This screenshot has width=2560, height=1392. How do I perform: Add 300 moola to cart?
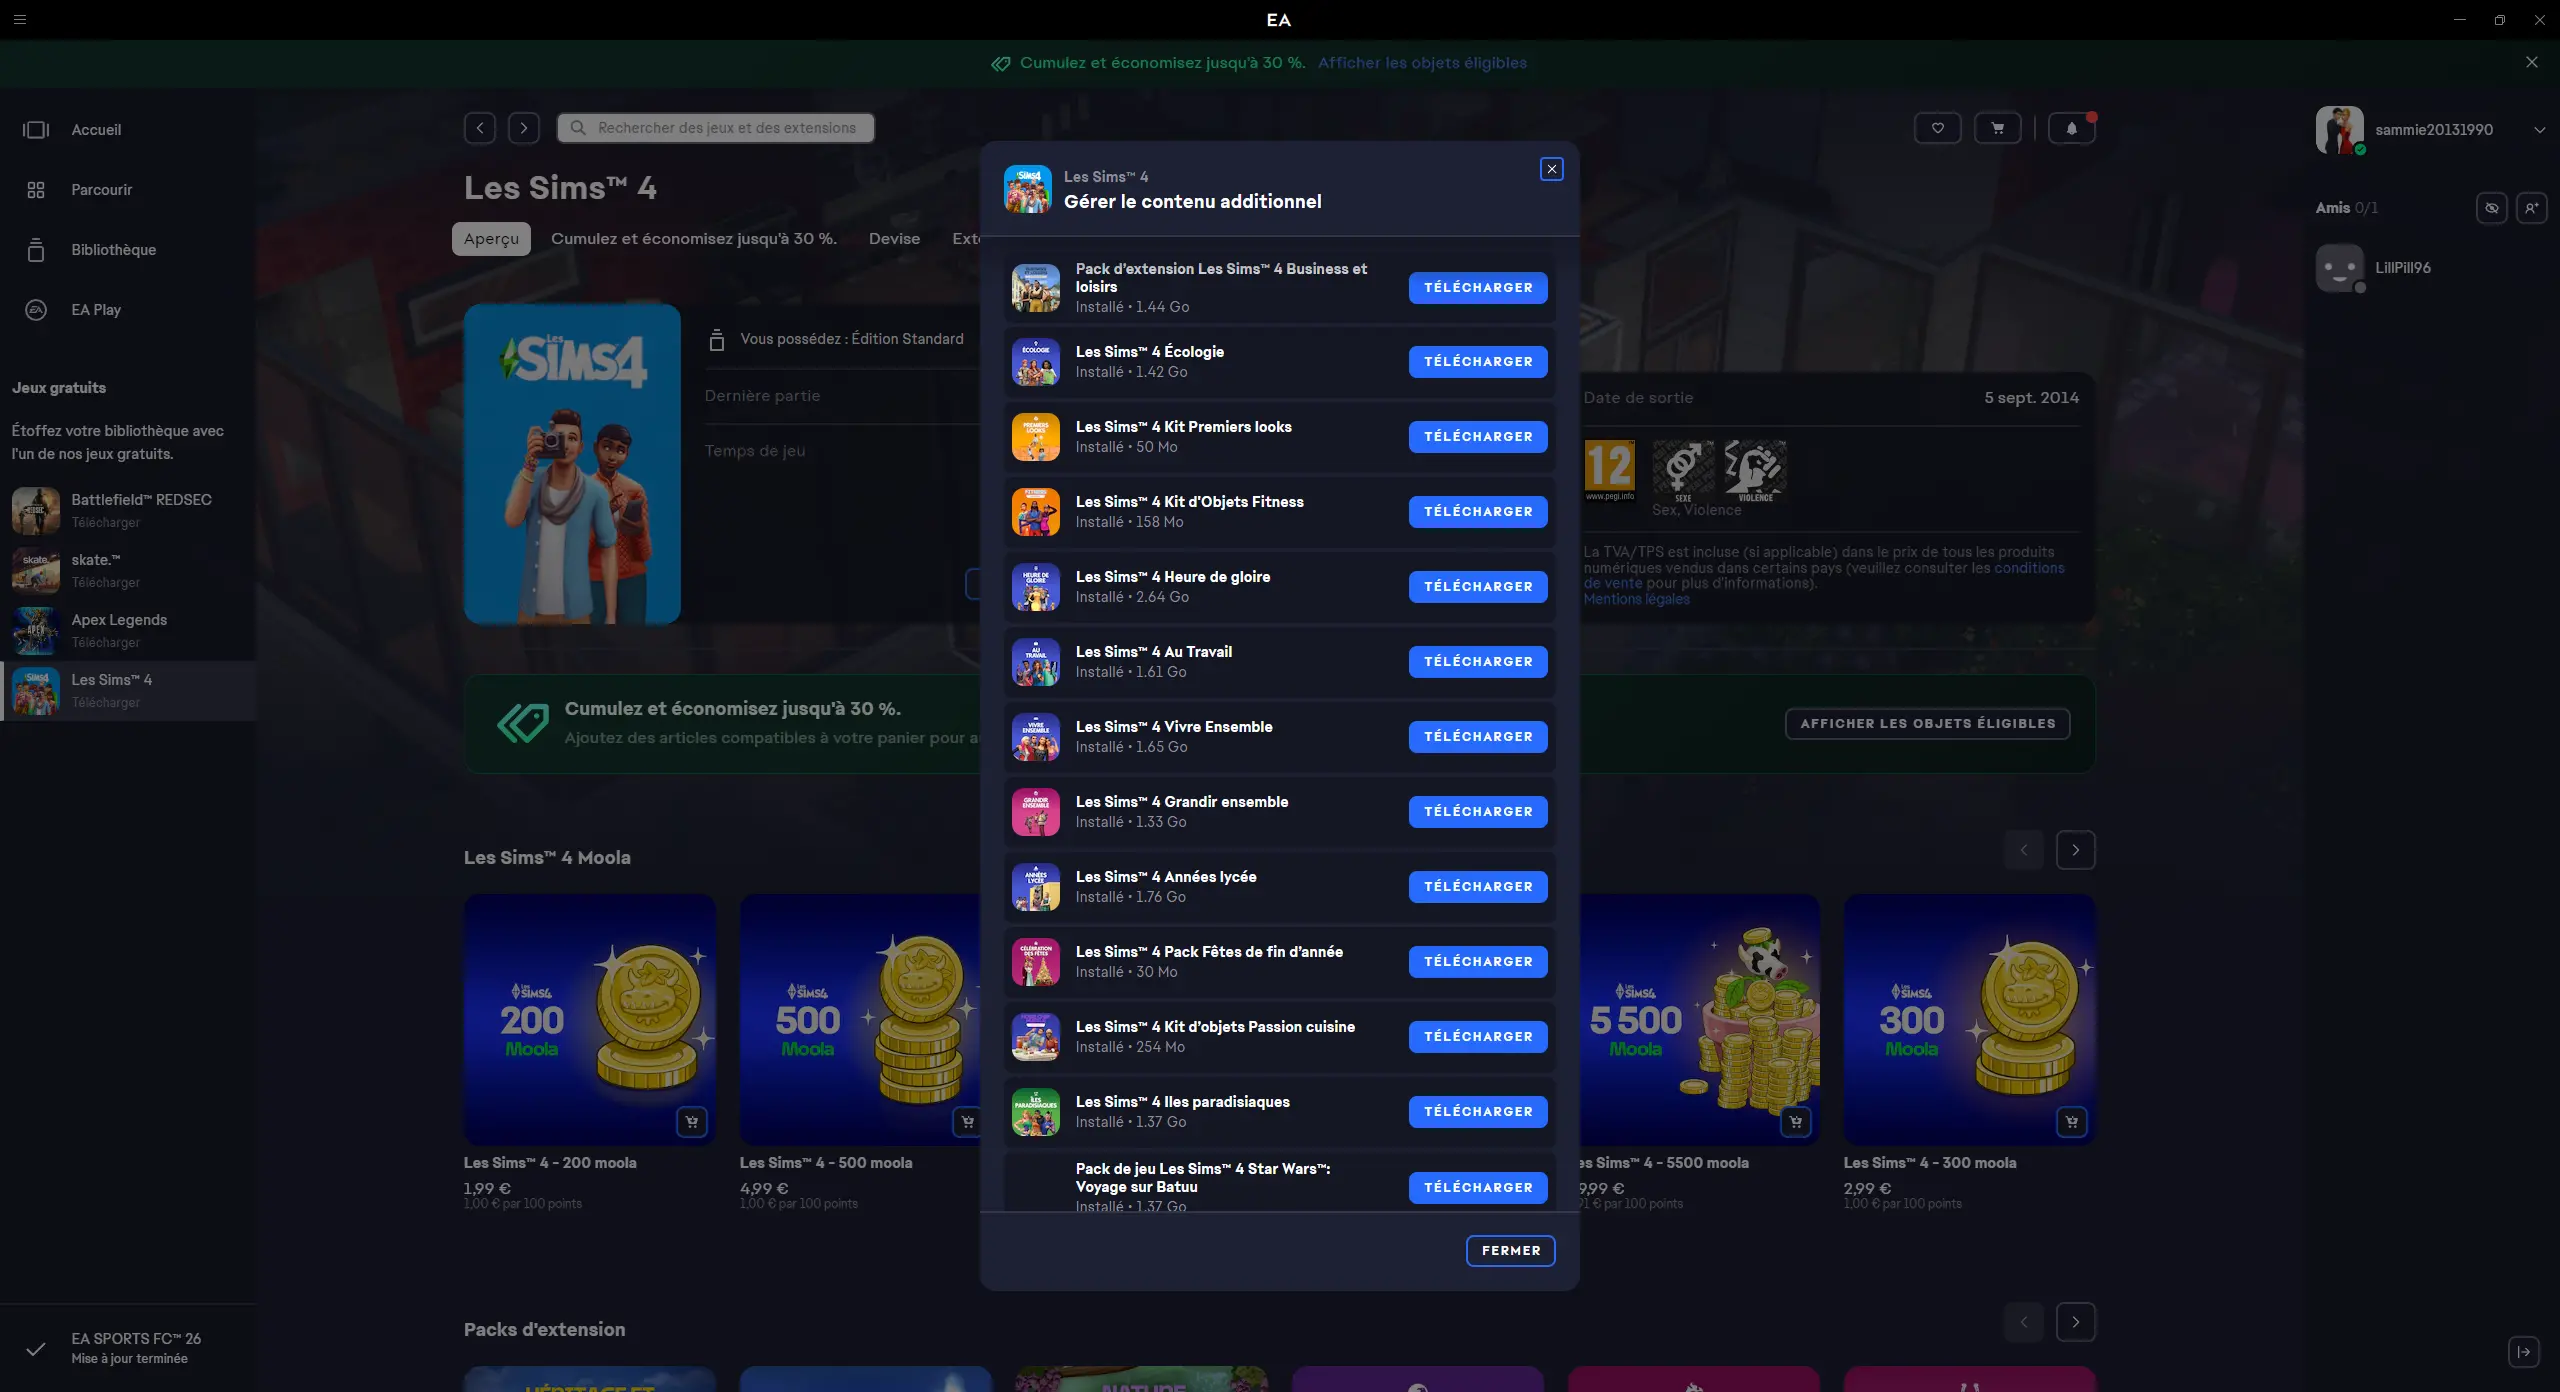2072,1122
